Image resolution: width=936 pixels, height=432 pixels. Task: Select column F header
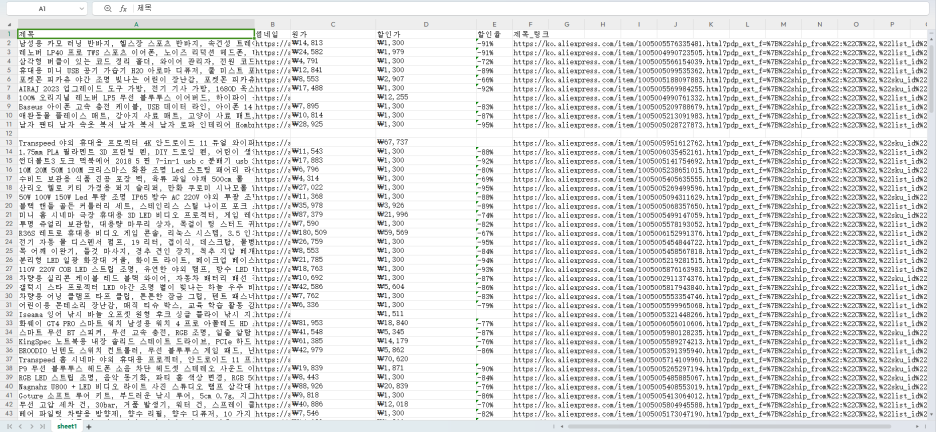click(530, 24)
